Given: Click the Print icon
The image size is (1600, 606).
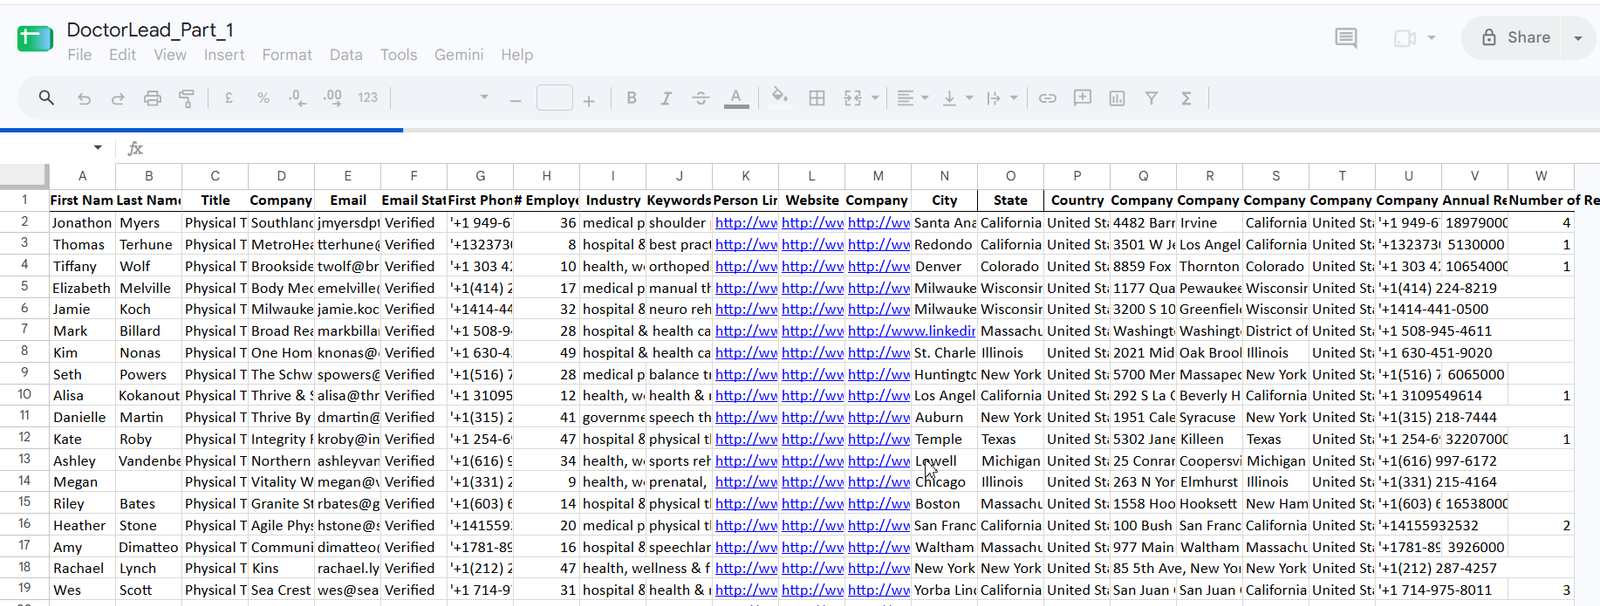Looking at the screenshot, I should click(x=152, y=98).
